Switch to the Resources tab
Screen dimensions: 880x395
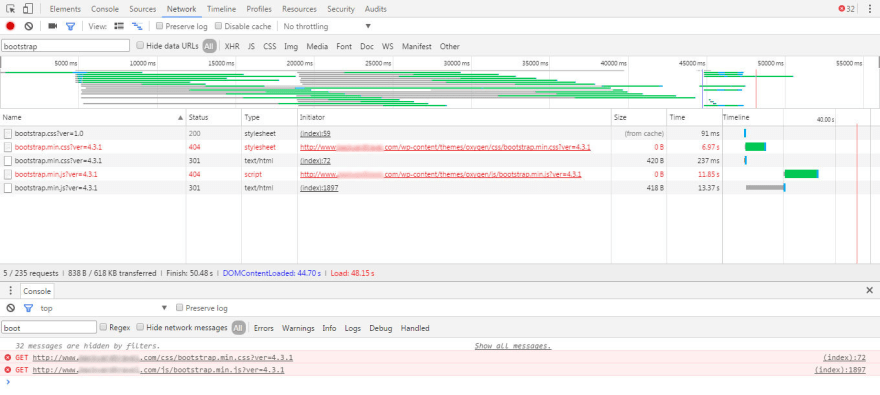[299, 9]
